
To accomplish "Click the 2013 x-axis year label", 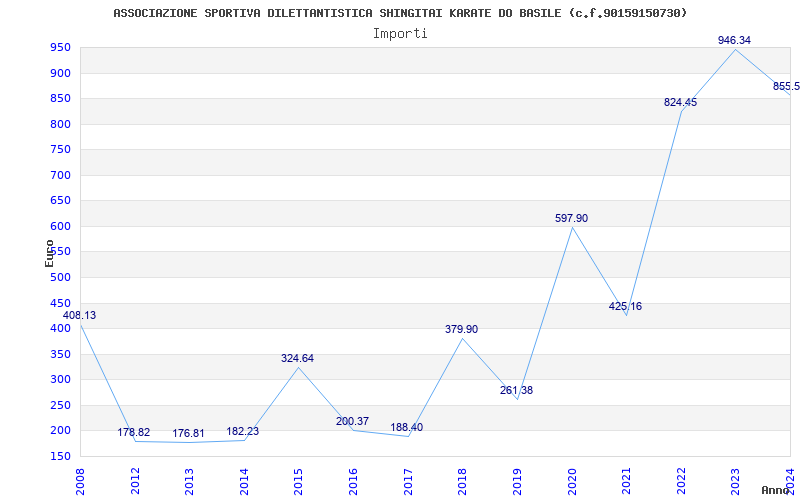I will [x=189, y=481].
